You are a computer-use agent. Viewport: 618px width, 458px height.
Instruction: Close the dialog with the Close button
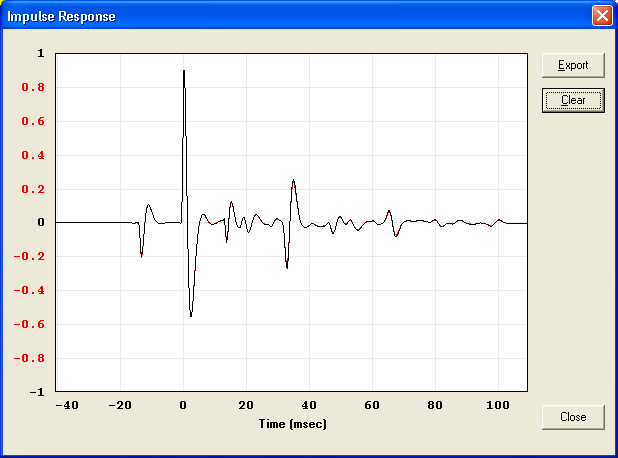[573, 417]
